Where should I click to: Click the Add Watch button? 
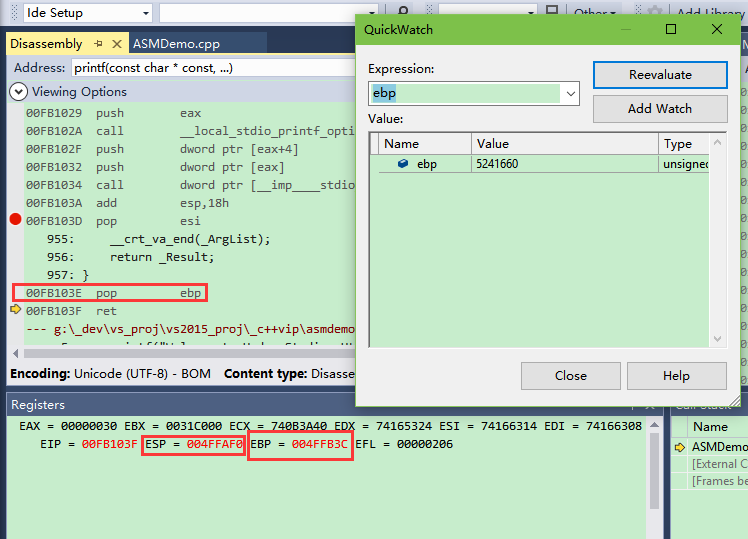click(659, 108)
